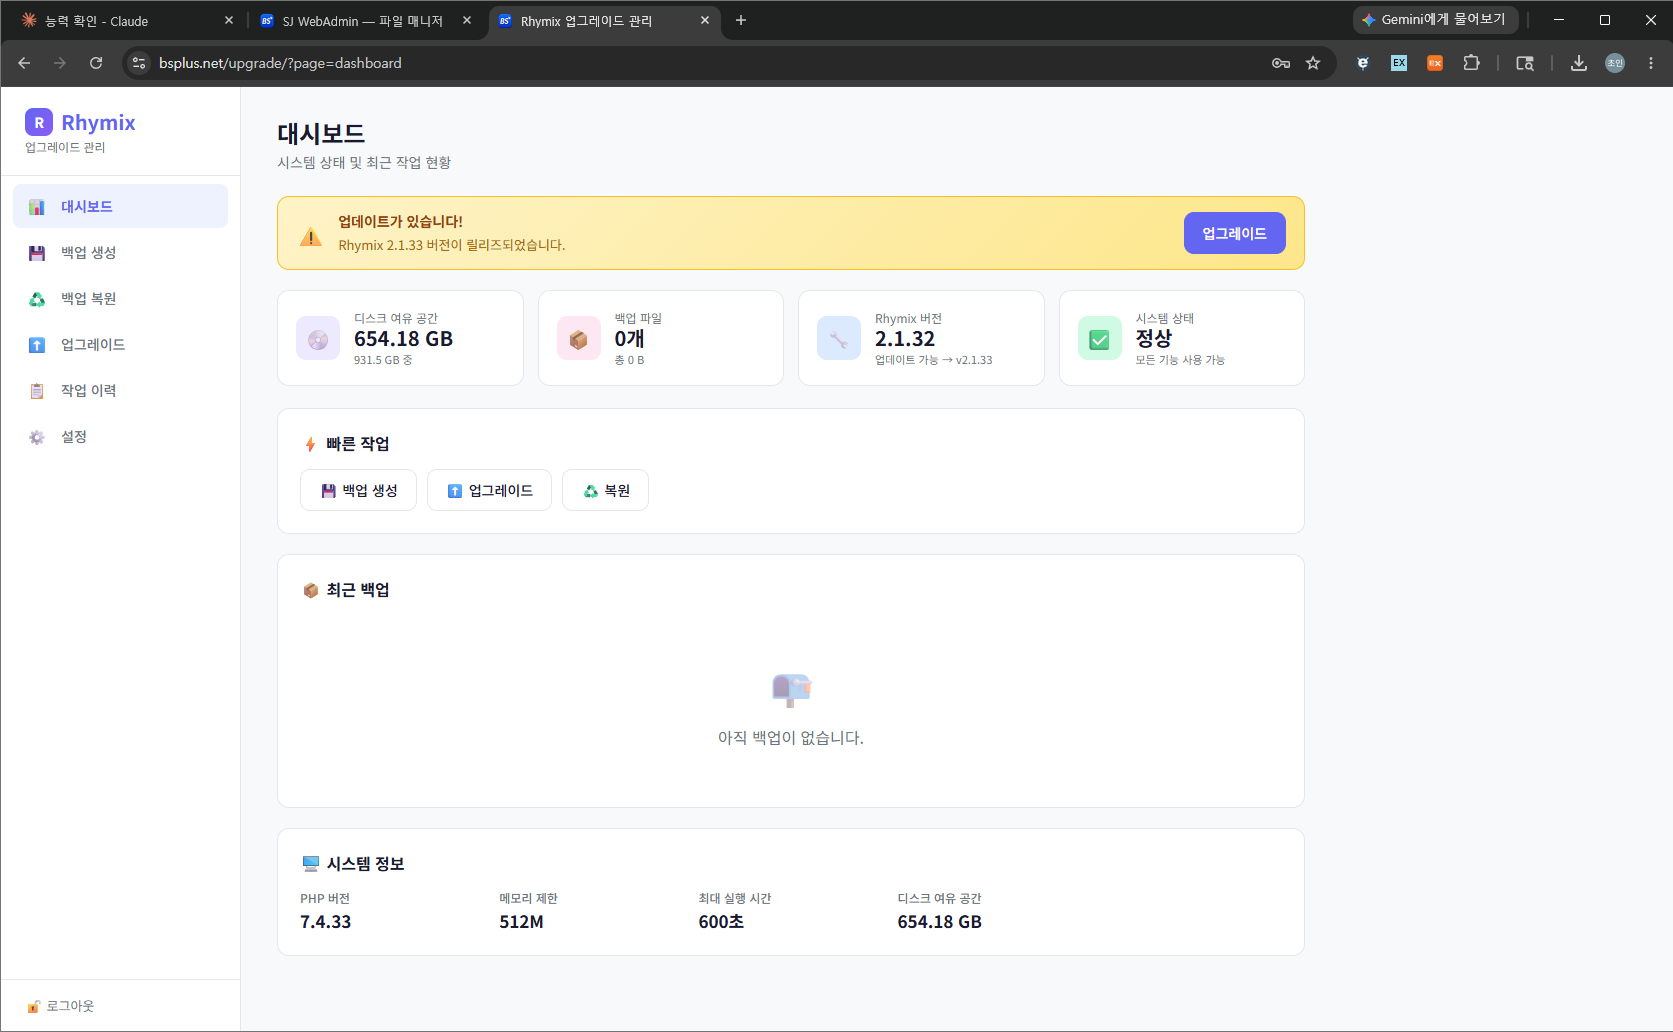
Task: Open the Chrome three-dot menu
Action: coord(1651,63)
